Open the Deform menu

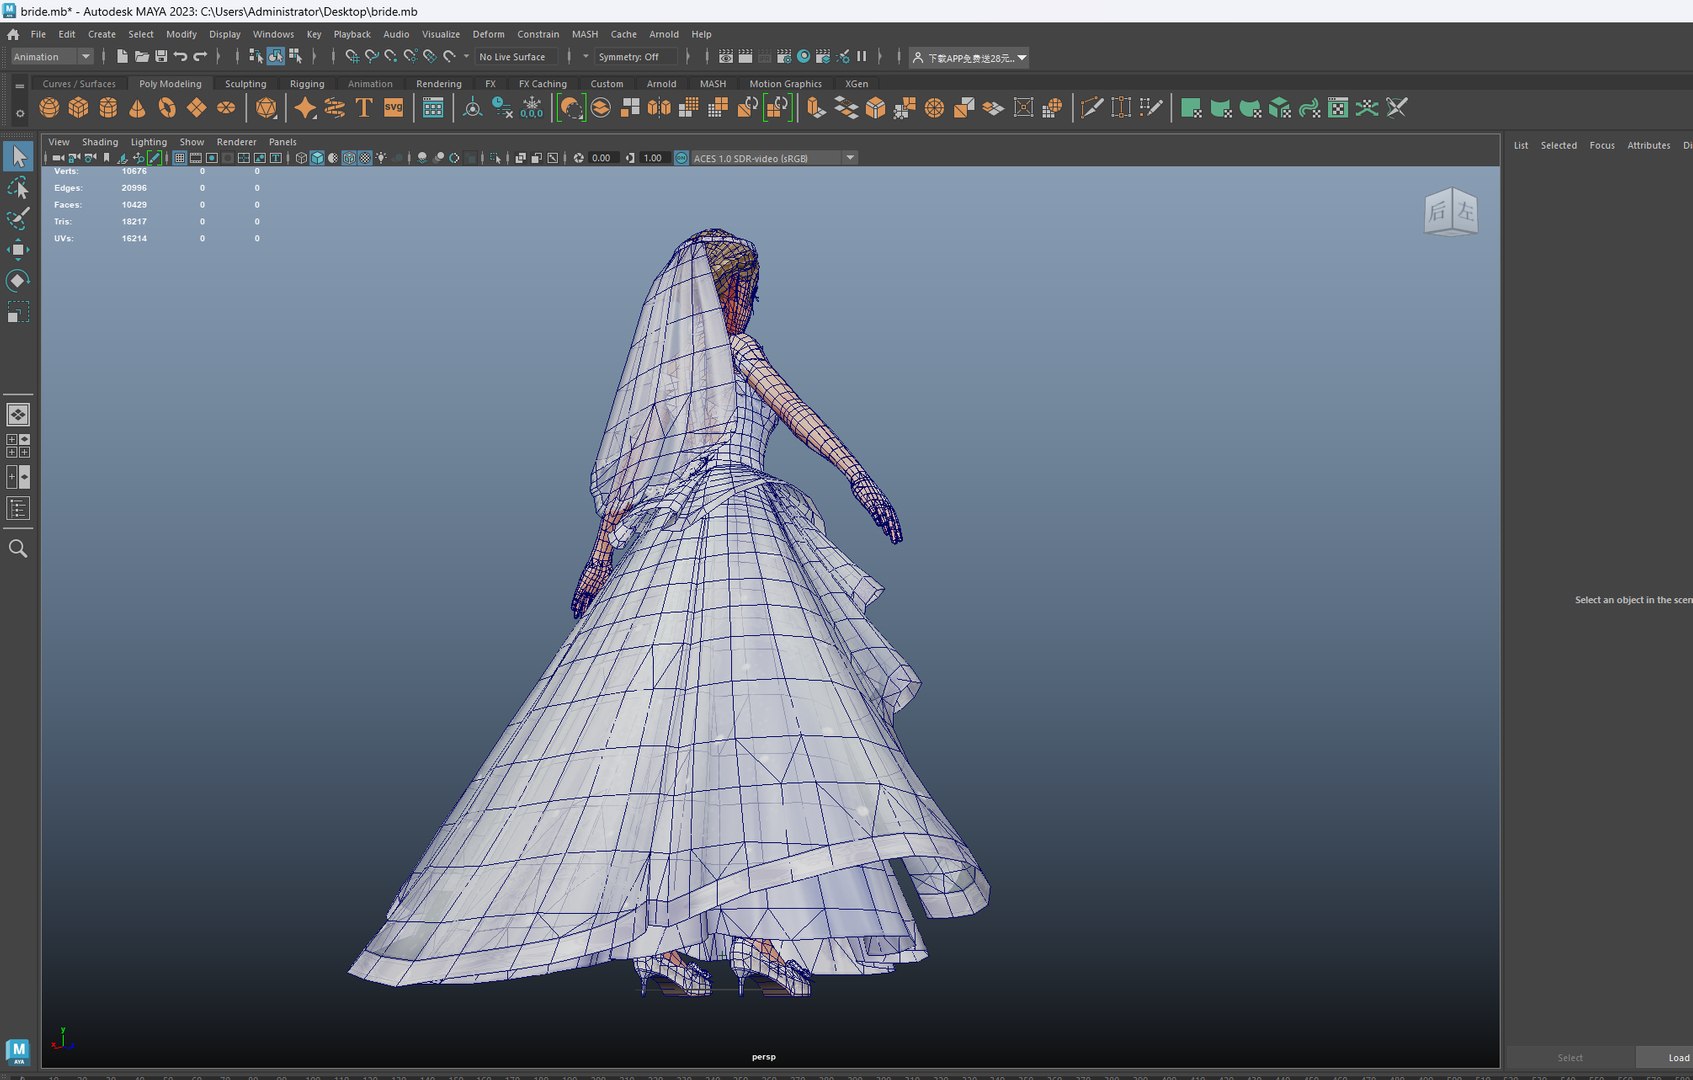(x=488, y=34)
